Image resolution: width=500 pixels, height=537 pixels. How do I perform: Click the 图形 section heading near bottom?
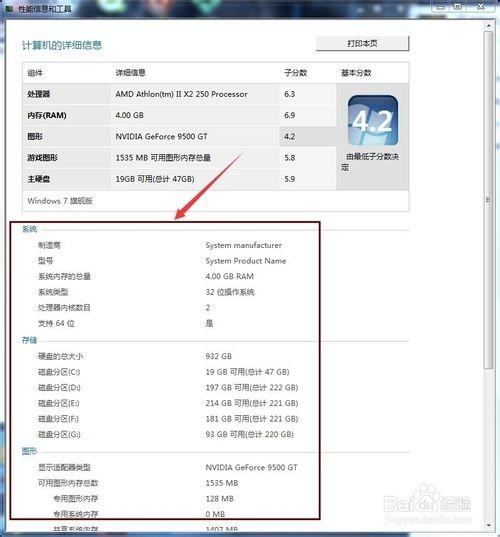click(x=29, y=451)
